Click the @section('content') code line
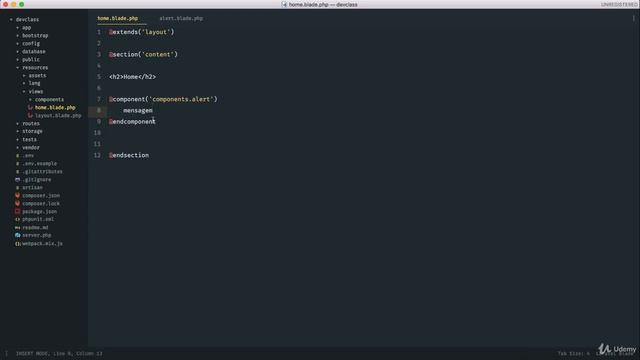 tap(143, 54)
